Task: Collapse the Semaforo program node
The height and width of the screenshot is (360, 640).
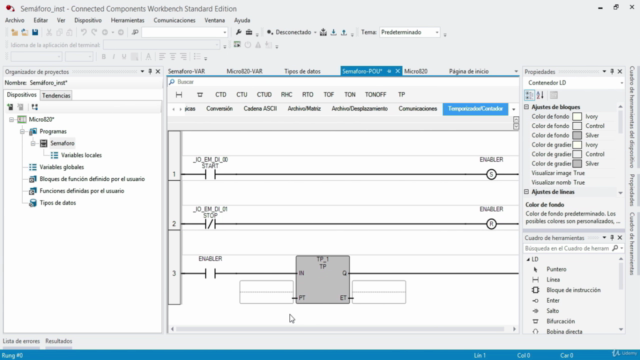Action: (x=33, y=143)
